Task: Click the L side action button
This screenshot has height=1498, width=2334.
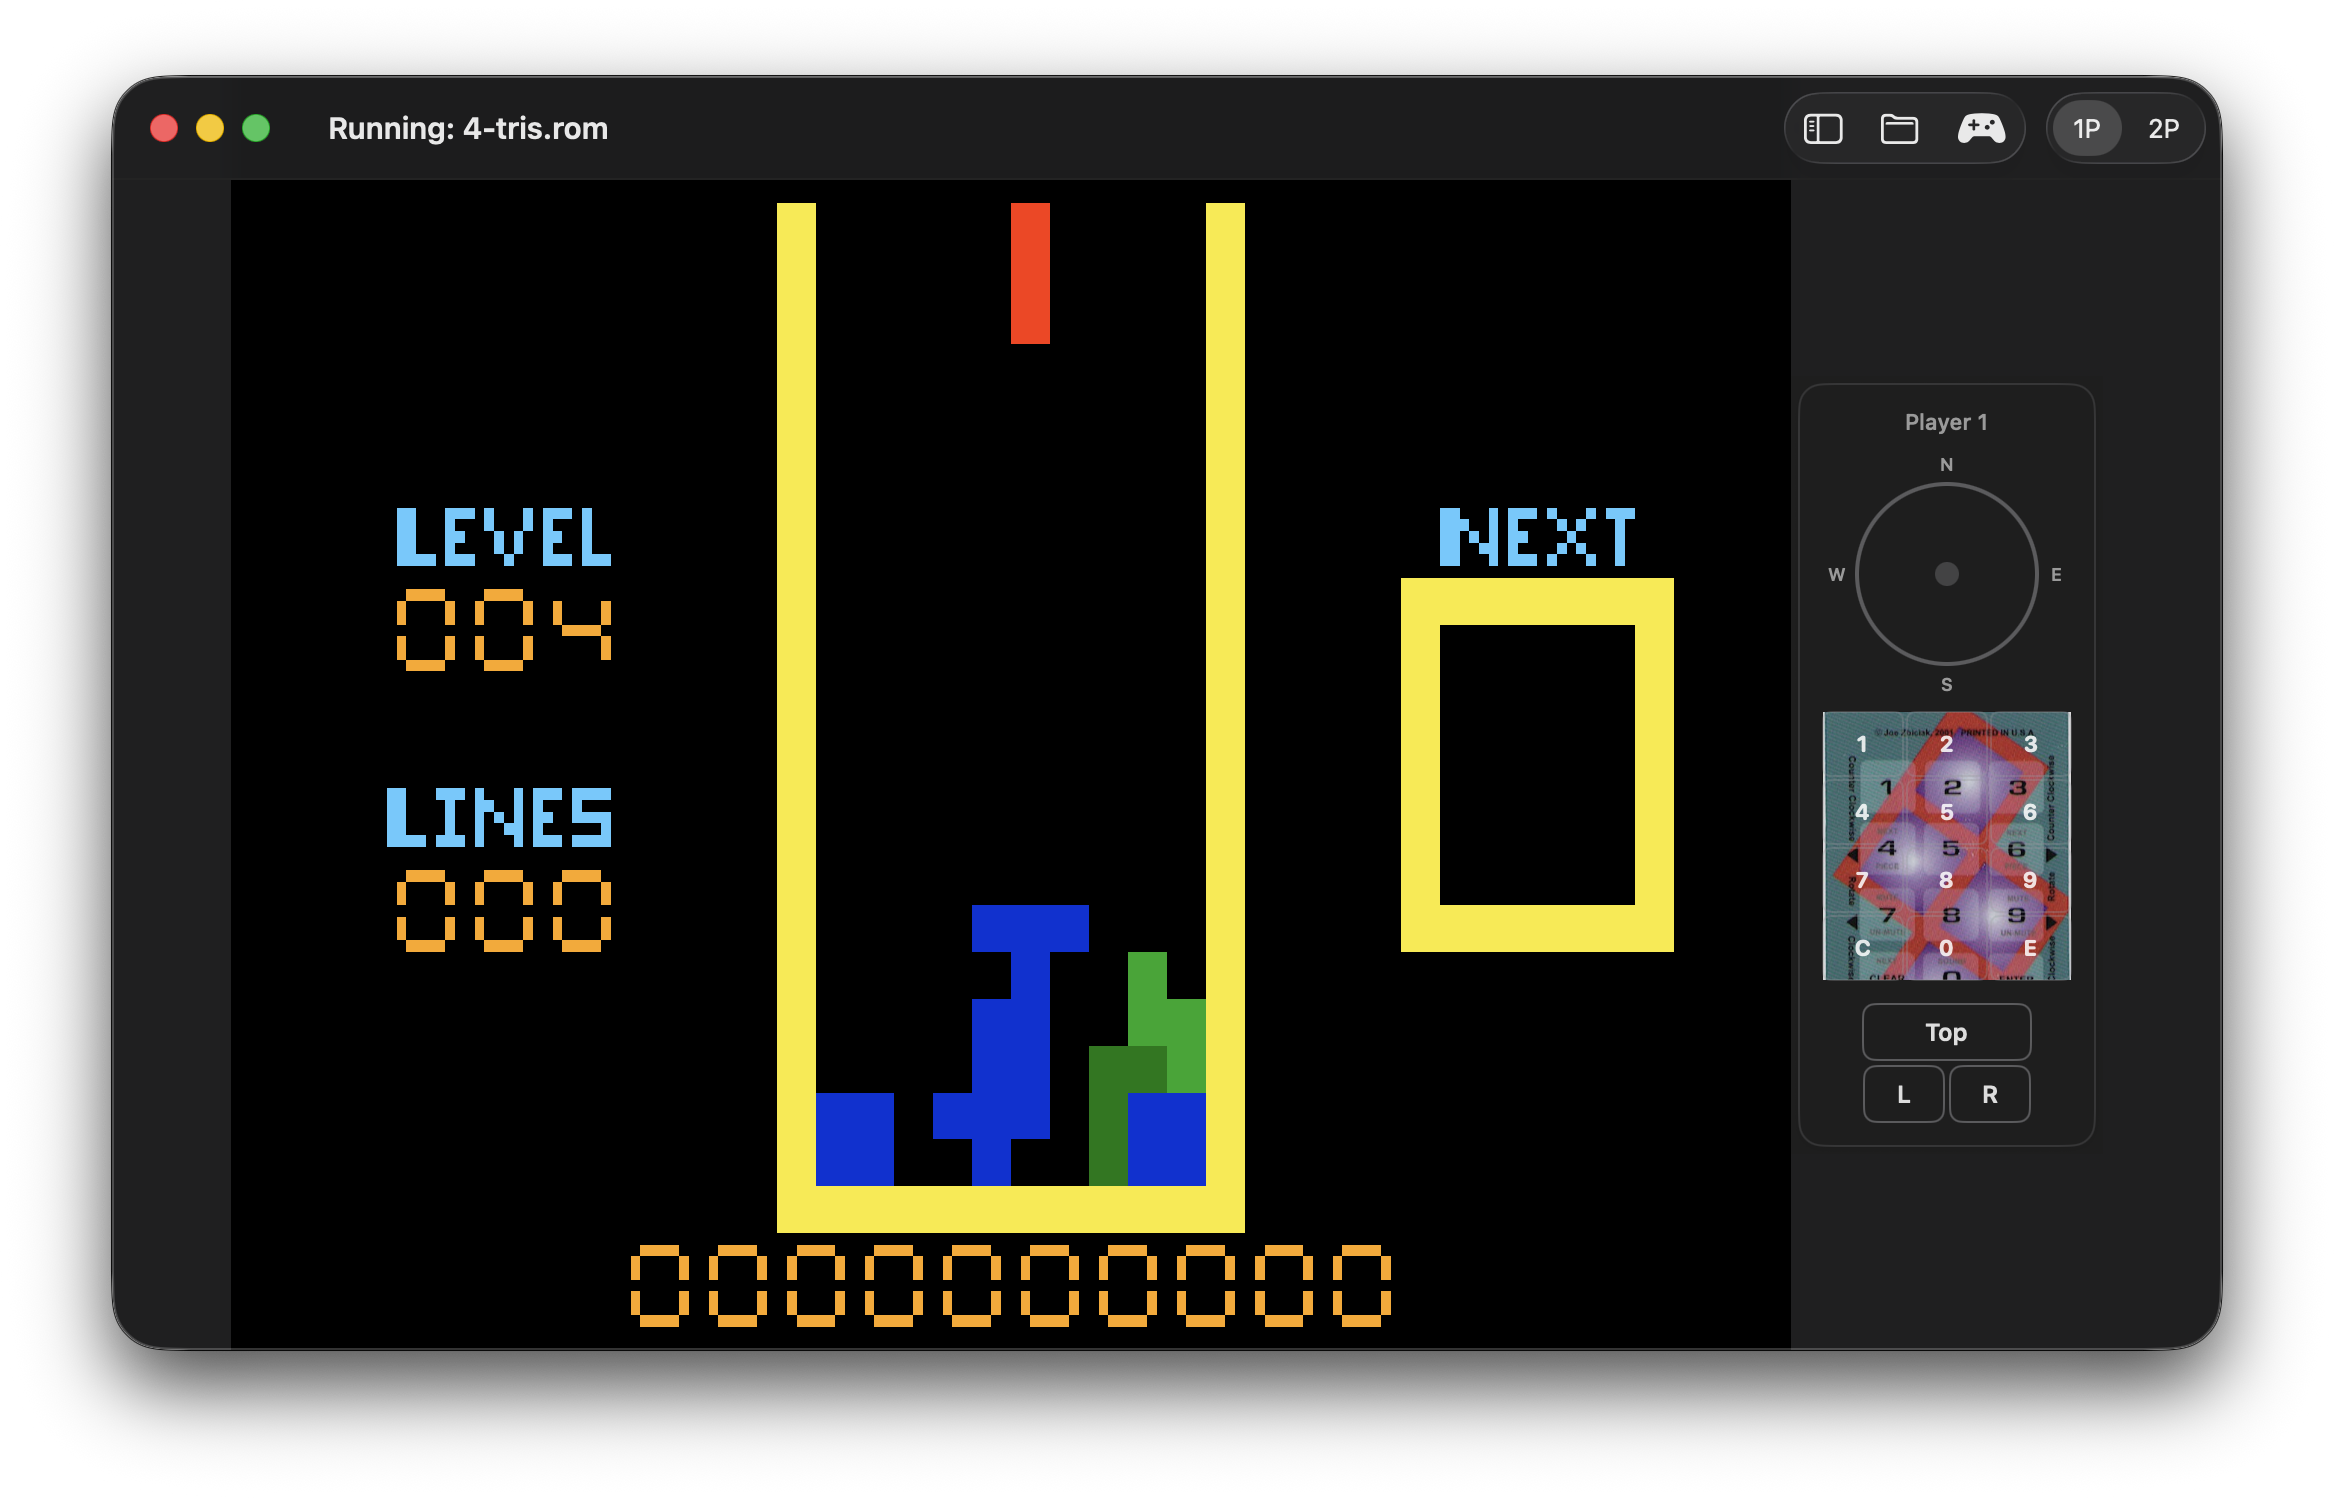Action: (x=1903, y=1094)
